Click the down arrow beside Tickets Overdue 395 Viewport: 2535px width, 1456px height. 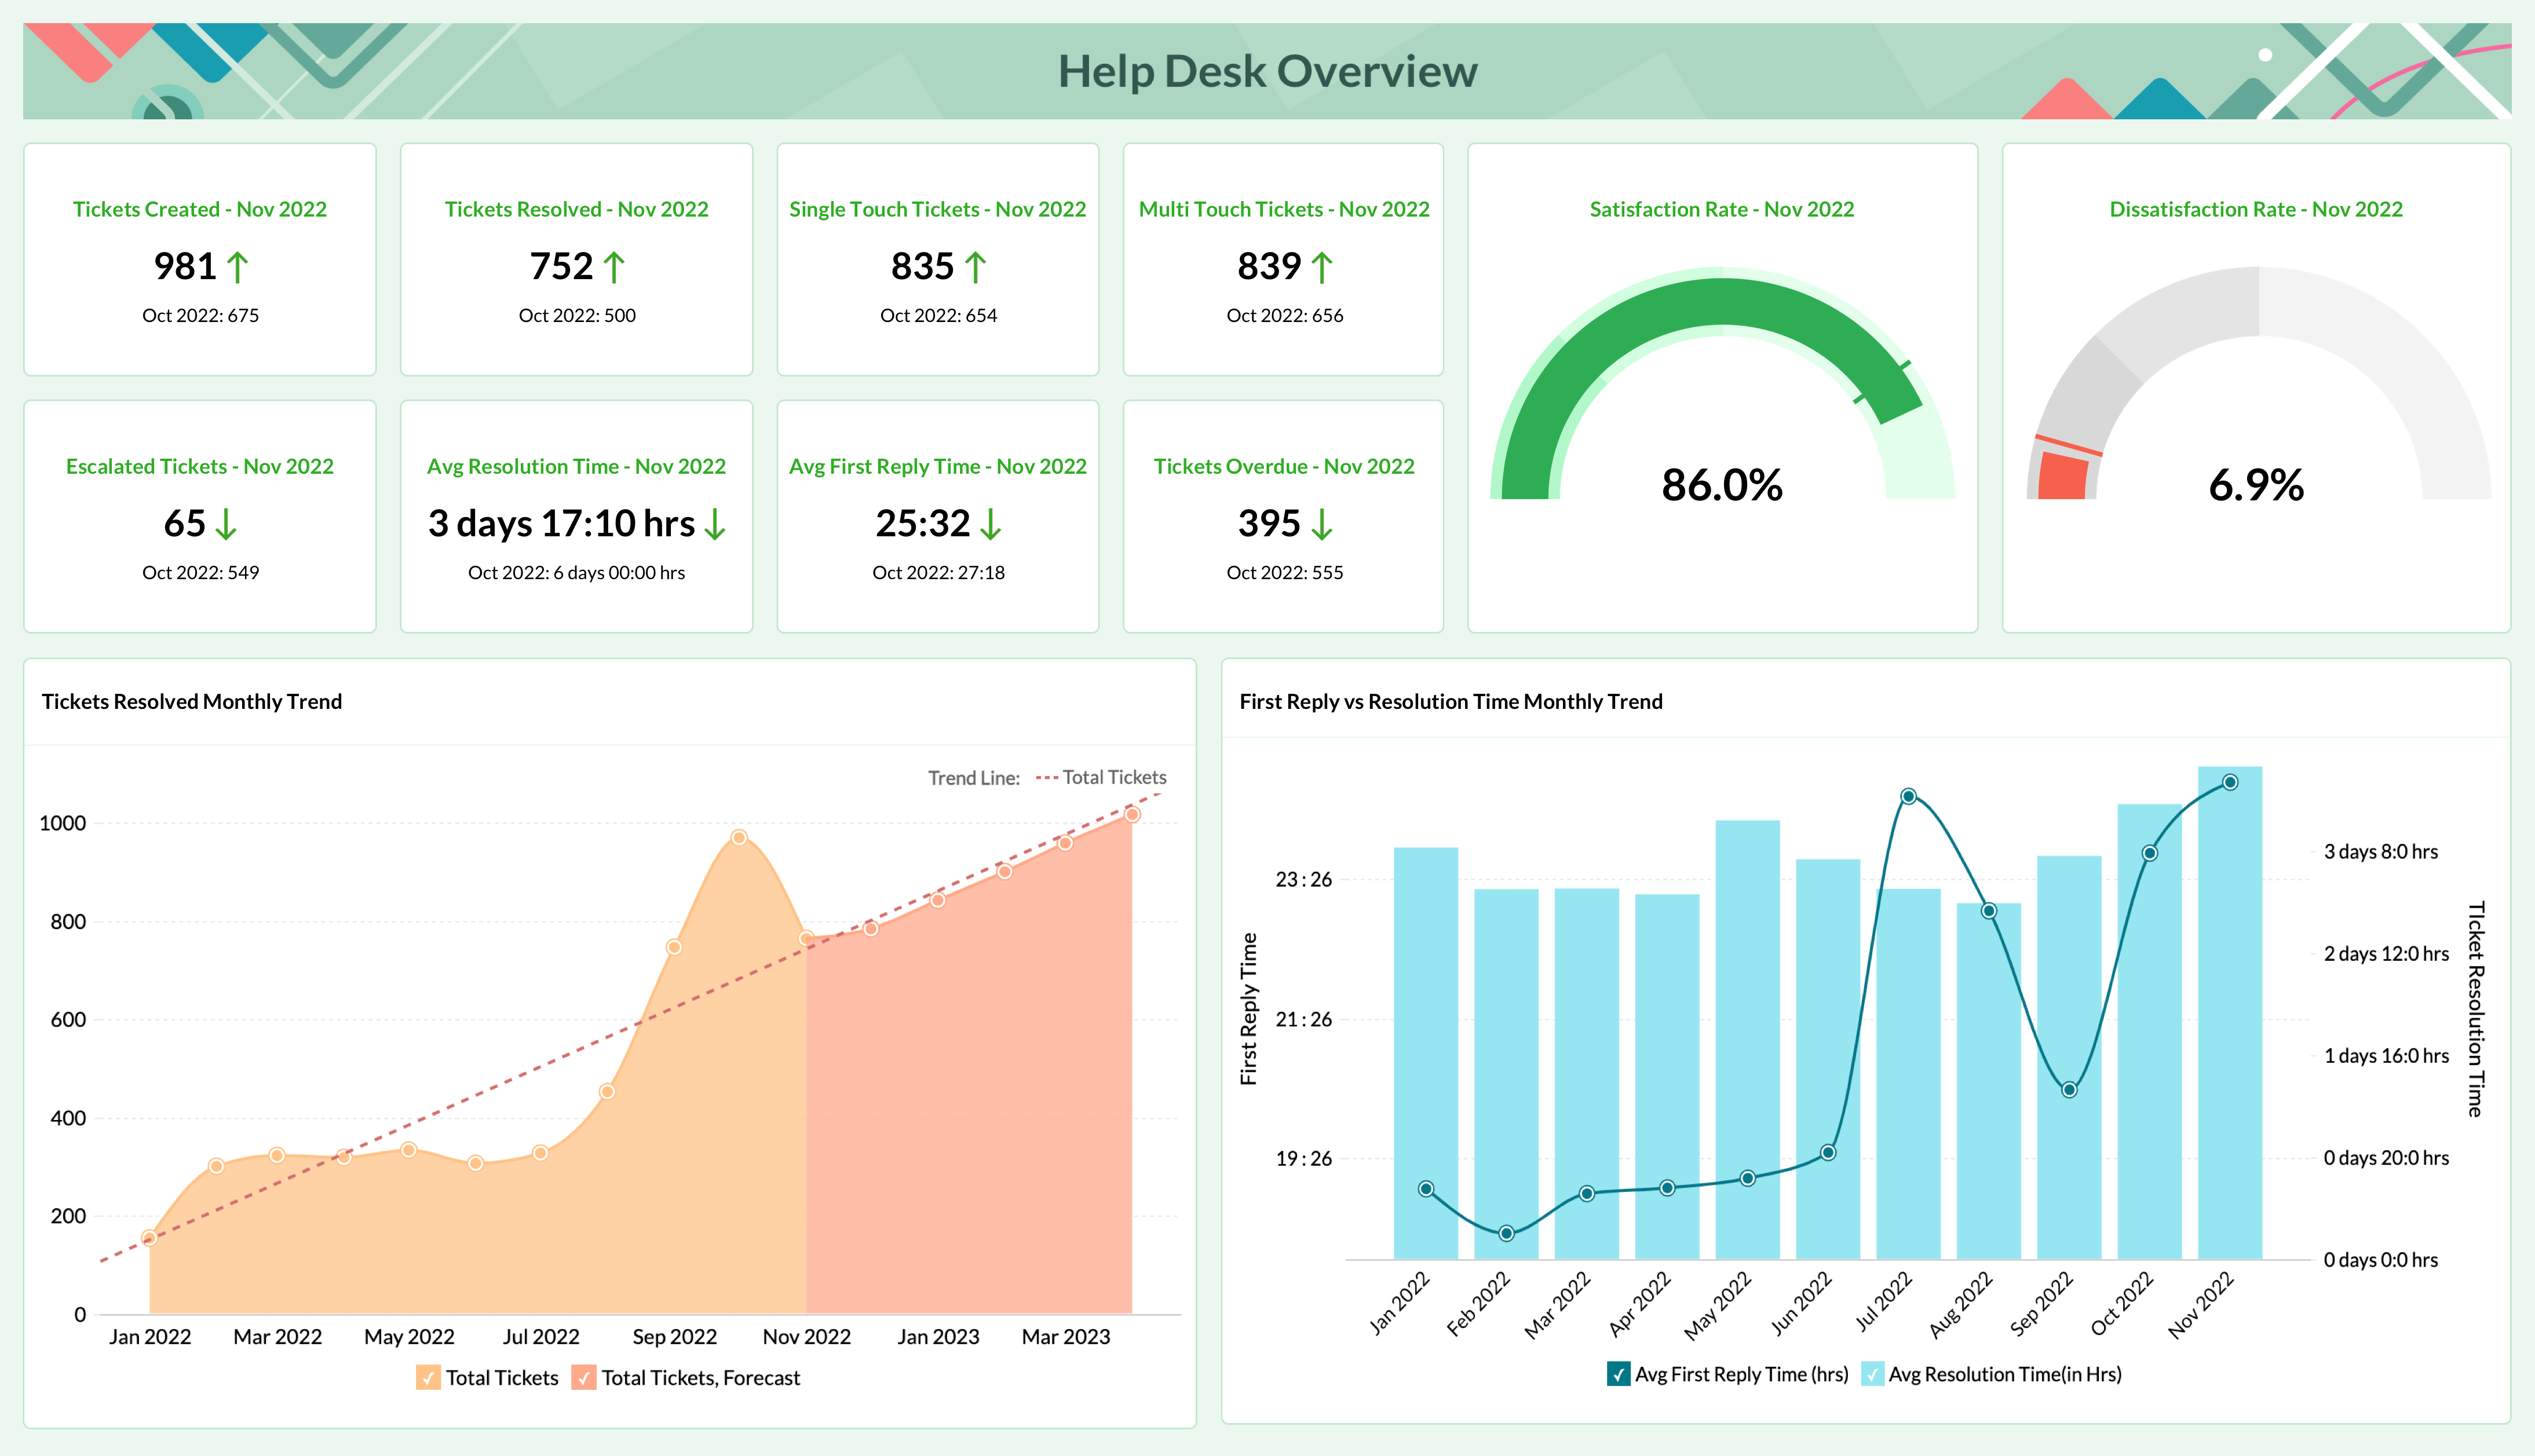click(1321, 524)
